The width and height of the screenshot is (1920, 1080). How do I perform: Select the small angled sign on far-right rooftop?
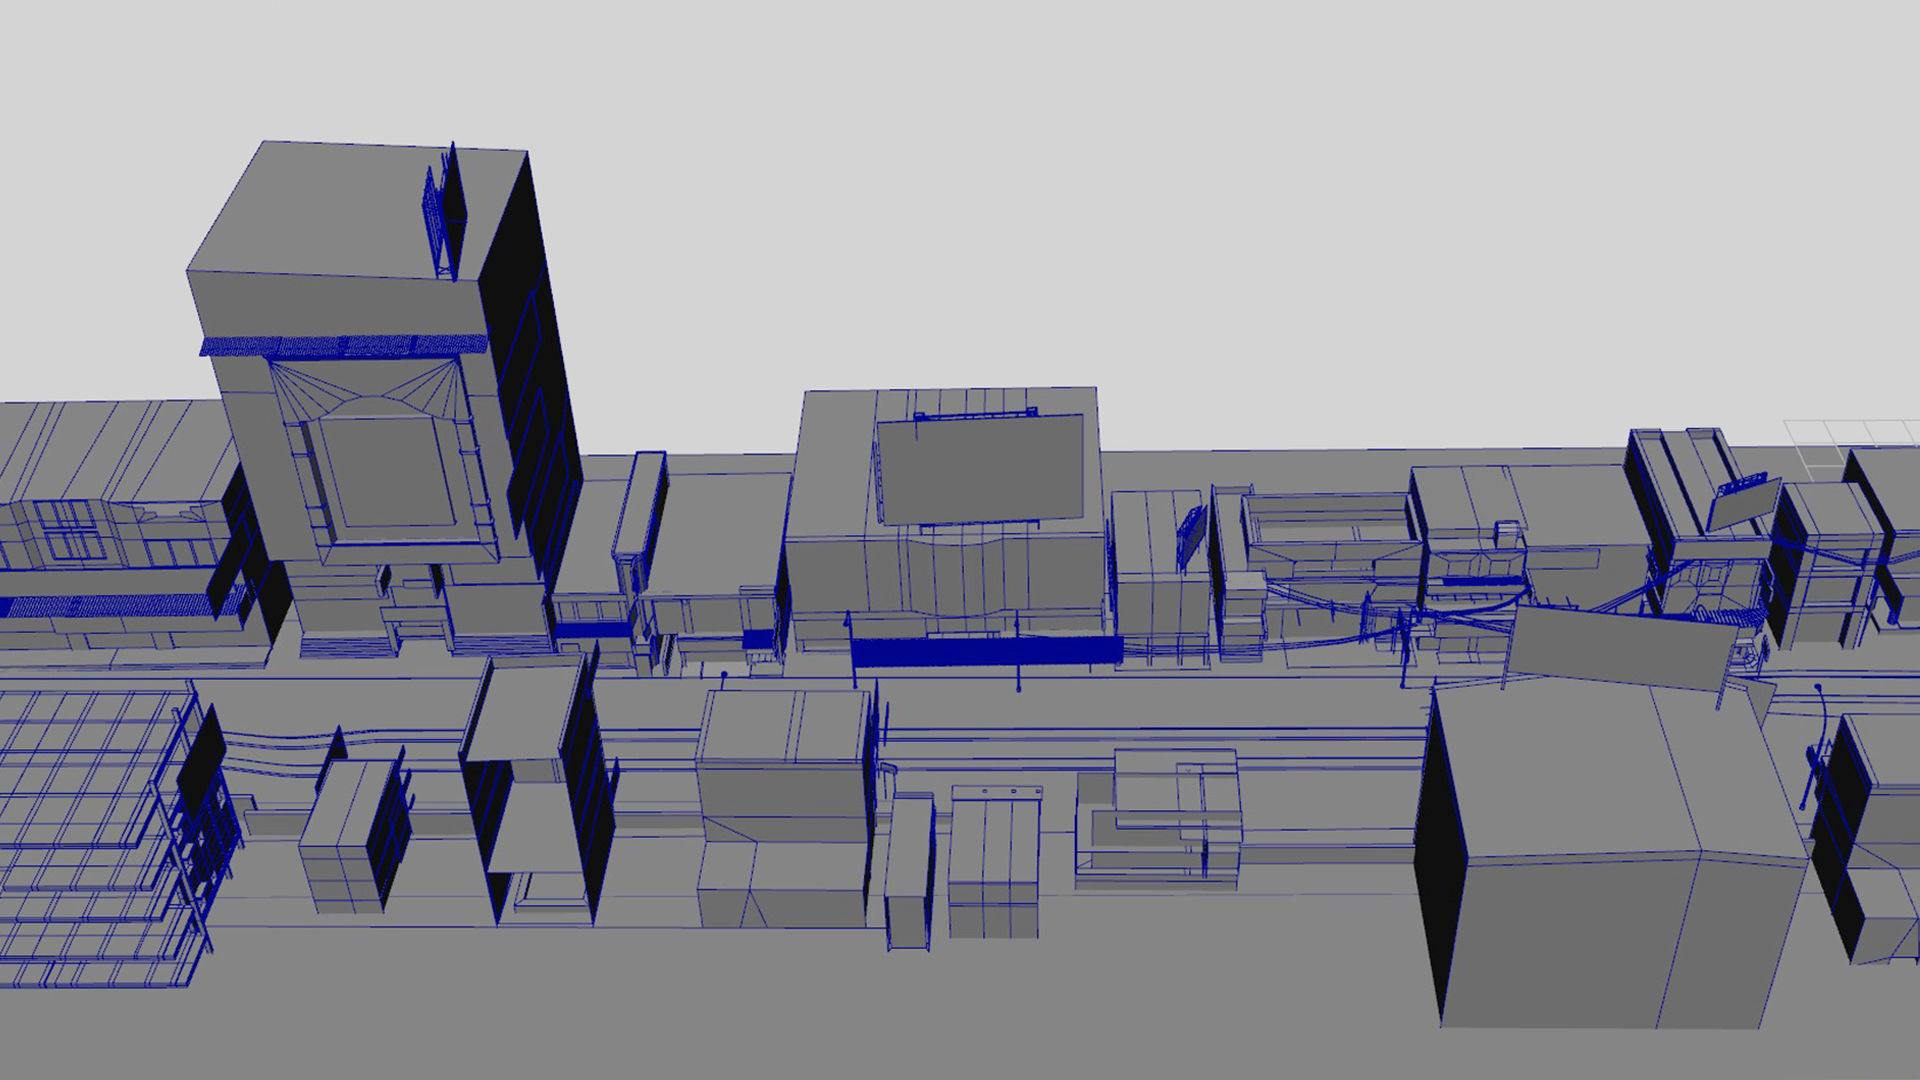tap(1742, 505)
